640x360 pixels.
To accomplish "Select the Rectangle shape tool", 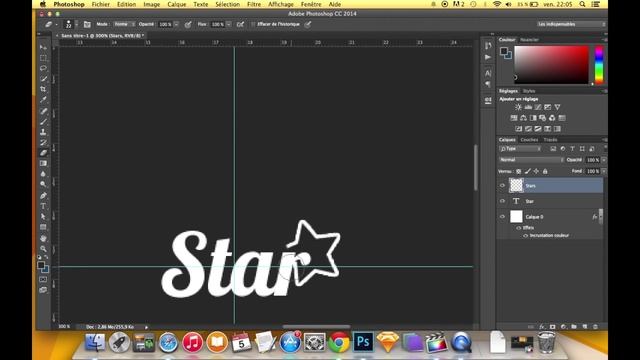I will [x=43, y=227].
